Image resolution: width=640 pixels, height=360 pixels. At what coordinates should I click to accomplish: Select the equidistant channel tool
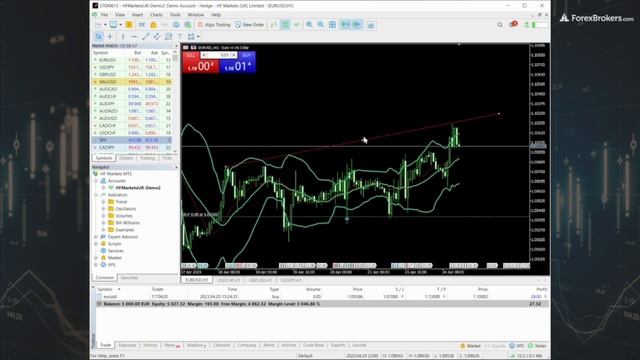click(157, 37)
